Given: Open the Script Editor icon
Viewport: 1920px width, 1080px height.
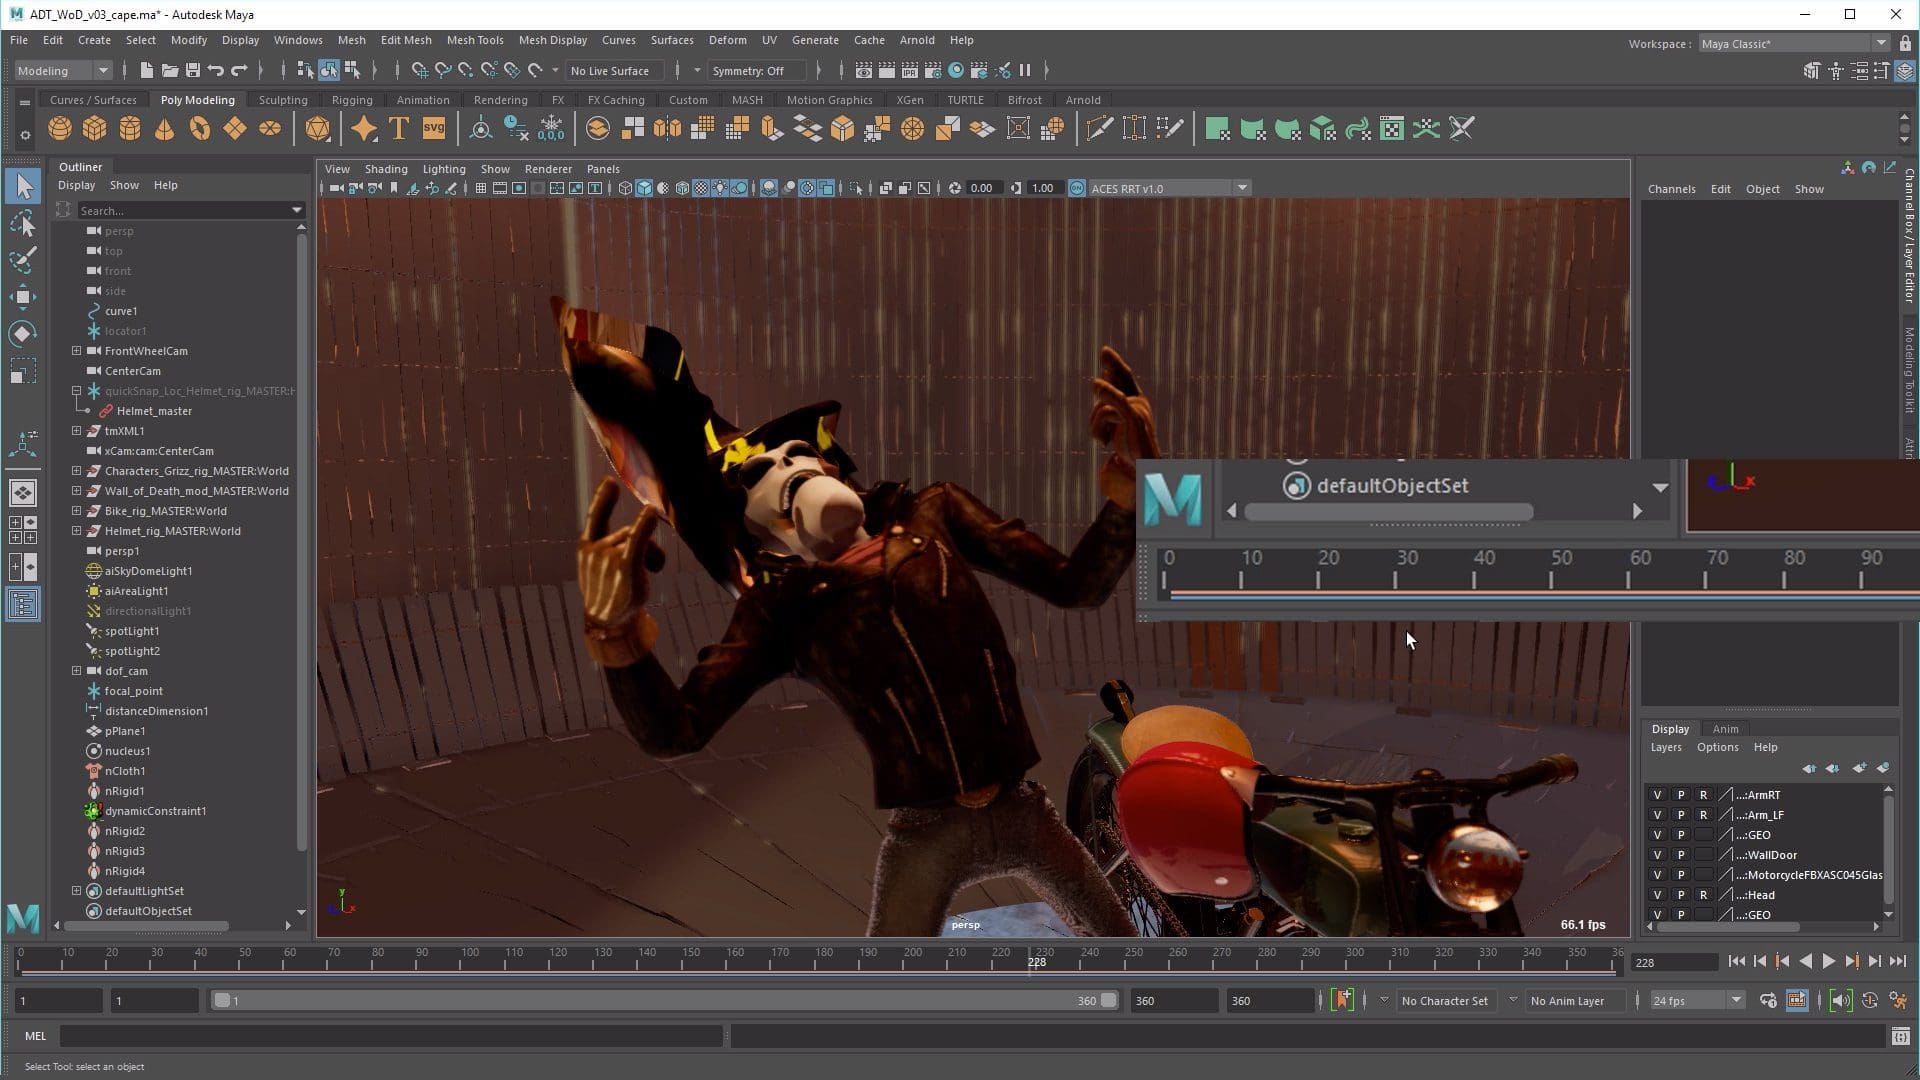Looking at the screenshot, I should [x=1900, y=1037].
